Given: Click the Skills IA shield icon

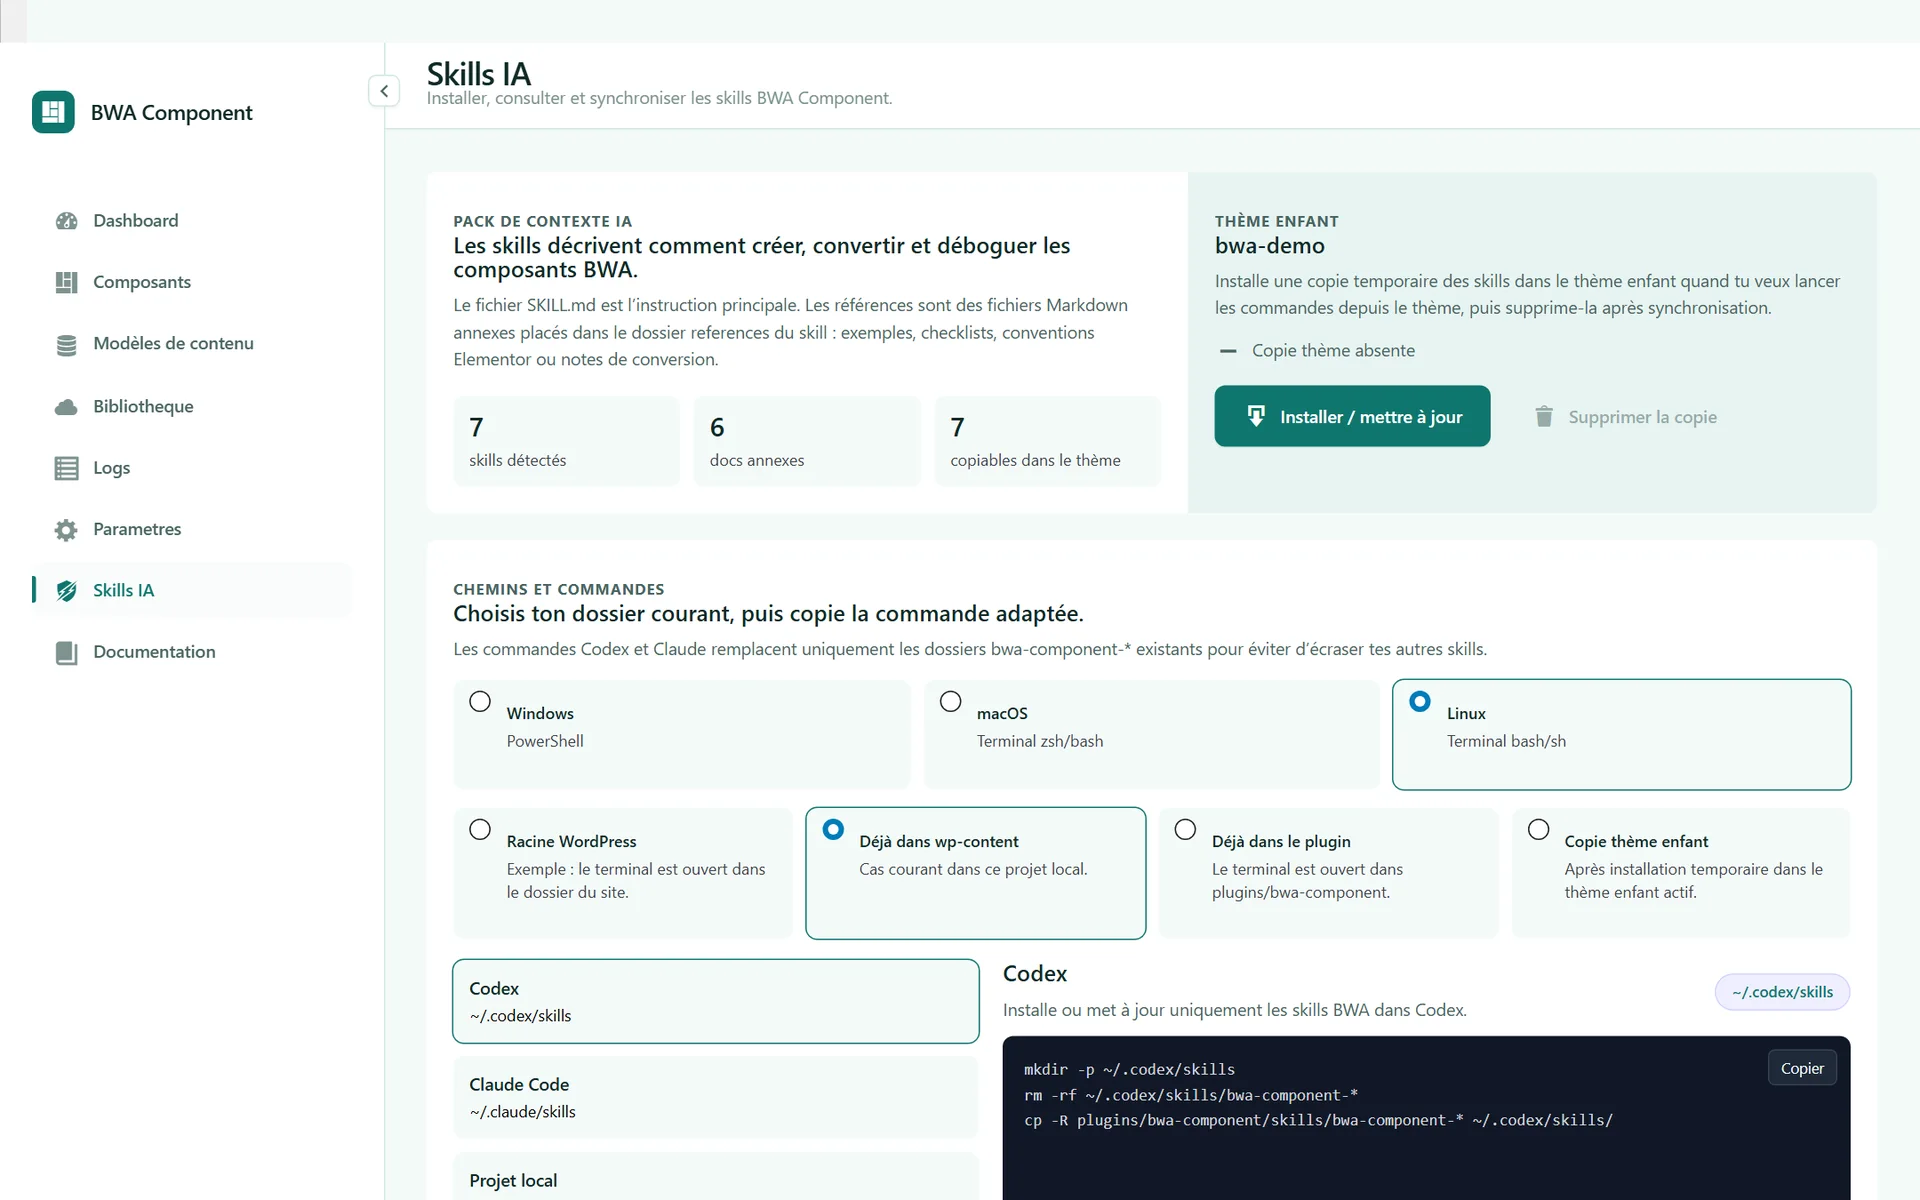Looking at the screenshot, I should click(66, 591).
